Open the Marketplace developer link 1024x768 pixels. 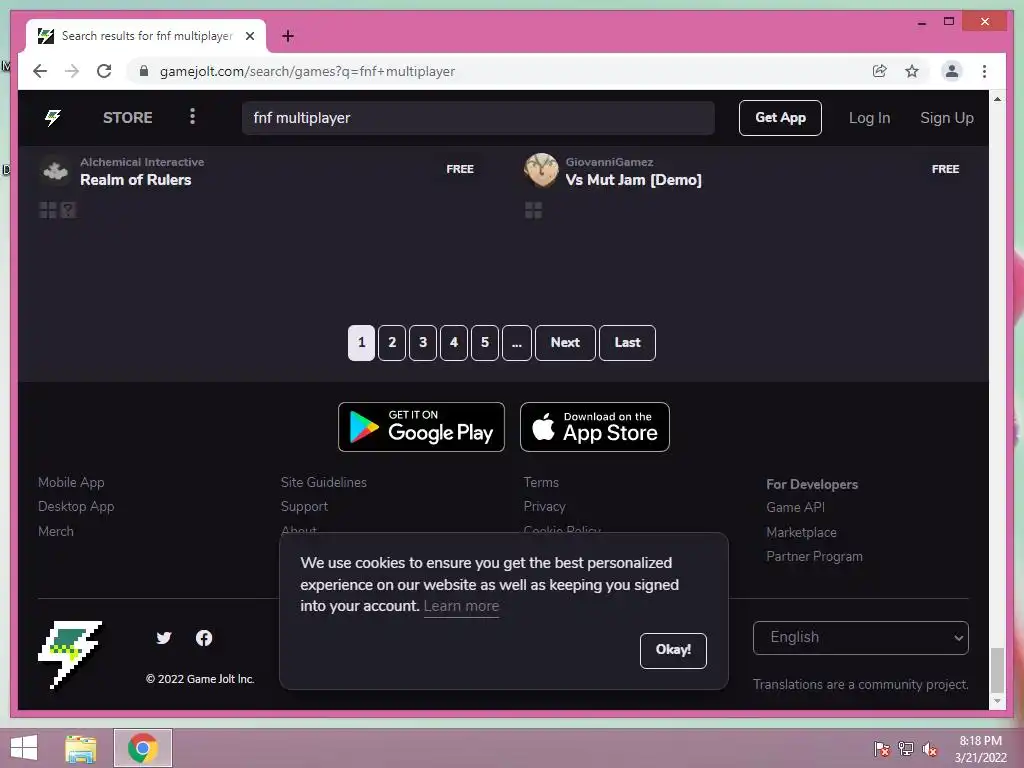click(x=801, y=532)
